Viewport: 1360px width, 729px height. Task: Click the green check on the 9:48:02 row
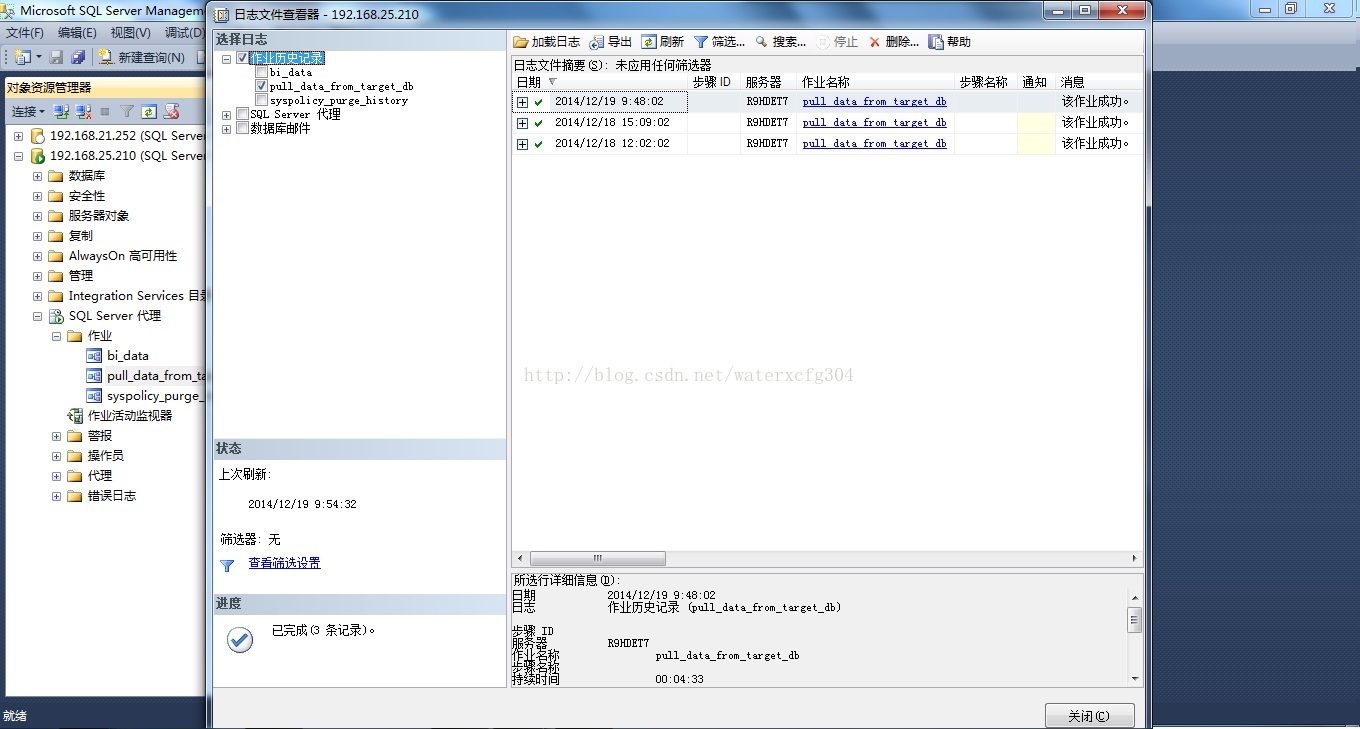coord(539,102)
